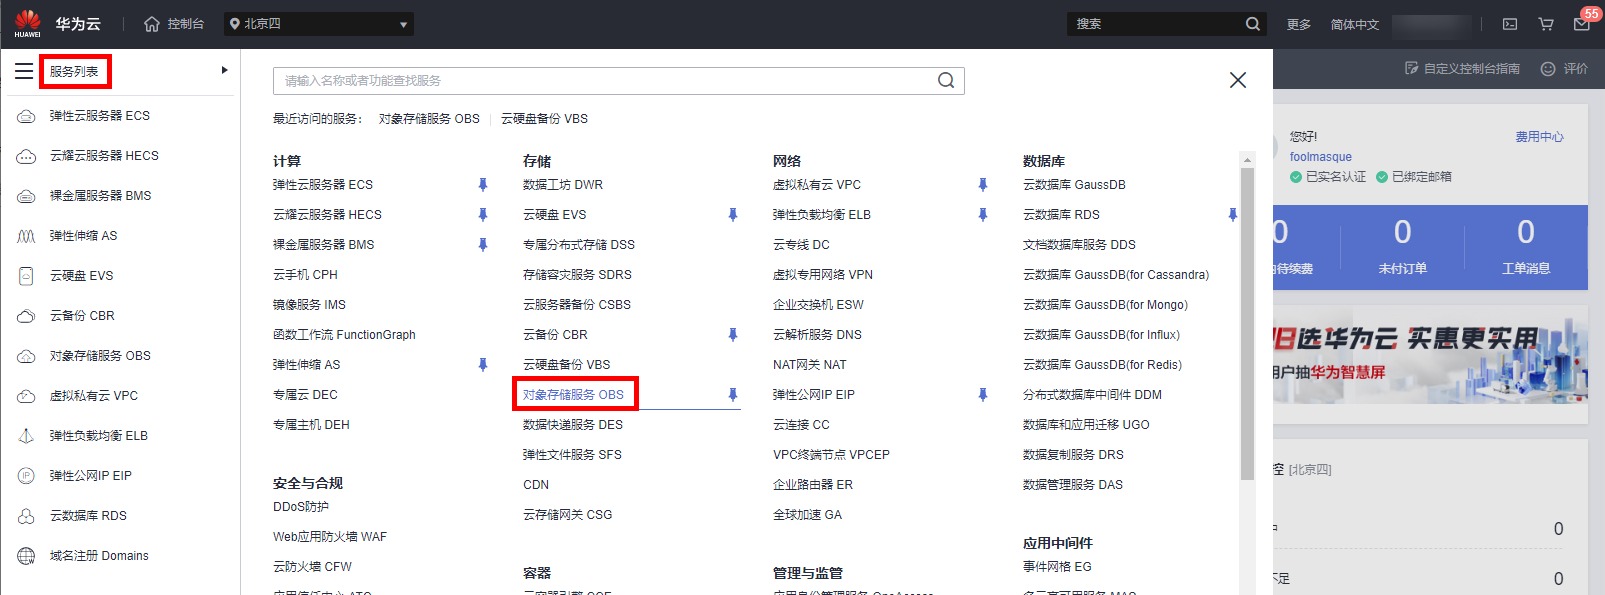
Task: Click the service name search input field
Action: click(x=600, y=81)
